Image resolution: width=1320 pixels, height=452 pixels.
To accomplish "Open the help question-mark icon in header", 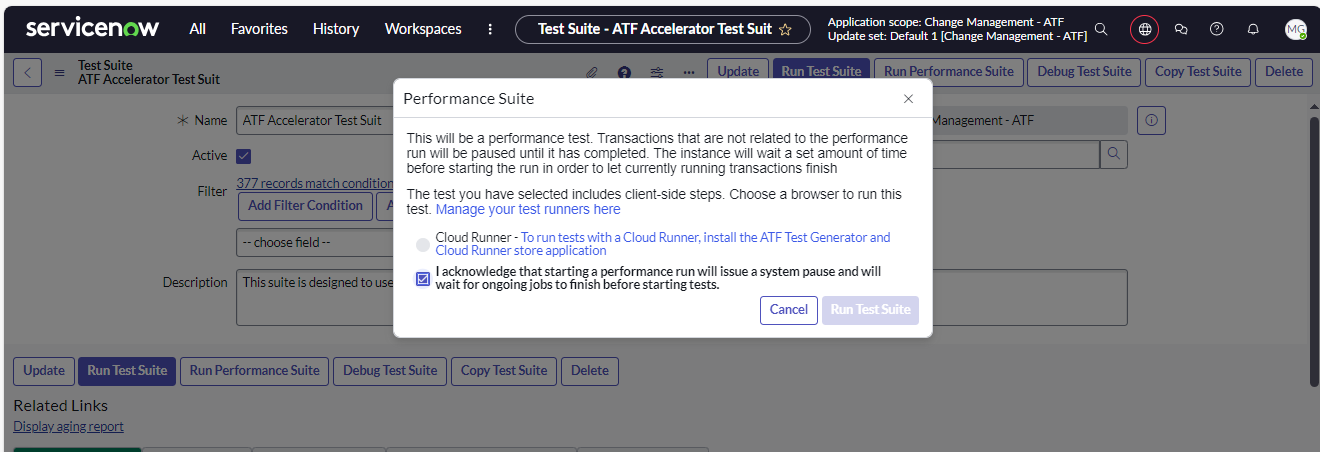I will pyautogui.click(x=1217, y=29).
